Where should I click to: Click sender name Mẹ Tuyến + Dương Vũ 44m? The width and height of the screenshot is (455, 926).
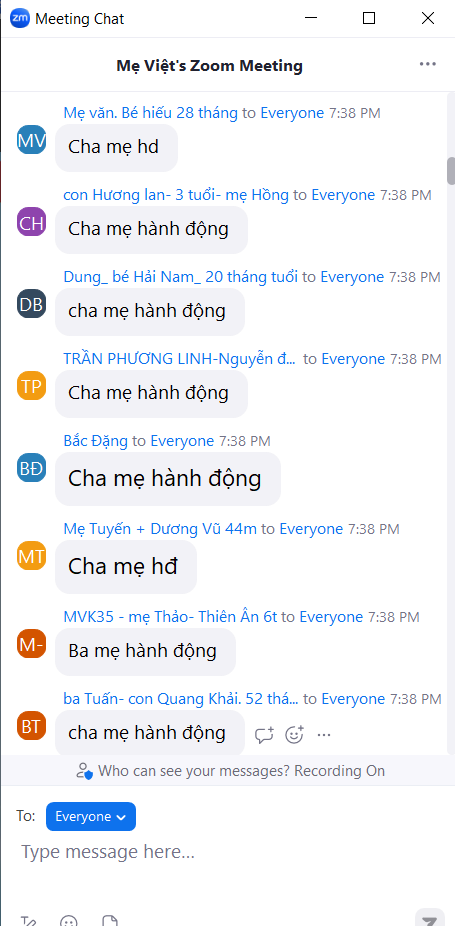click(160, 529)
